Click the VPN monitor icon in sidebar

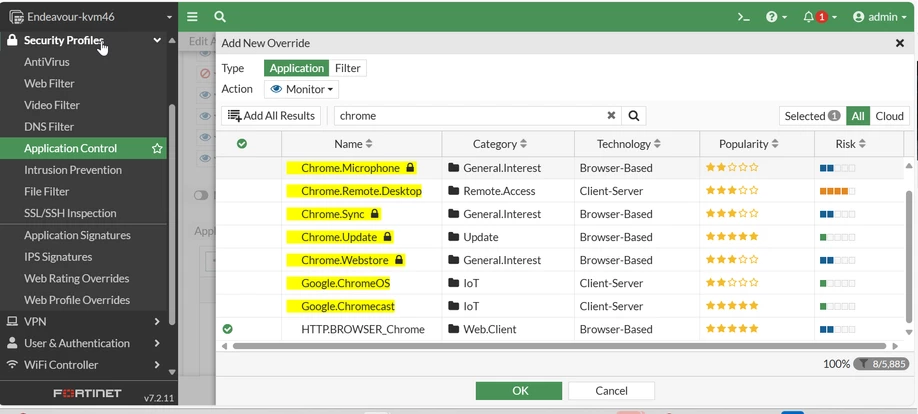pyautogui.click(x=12, y=321)
